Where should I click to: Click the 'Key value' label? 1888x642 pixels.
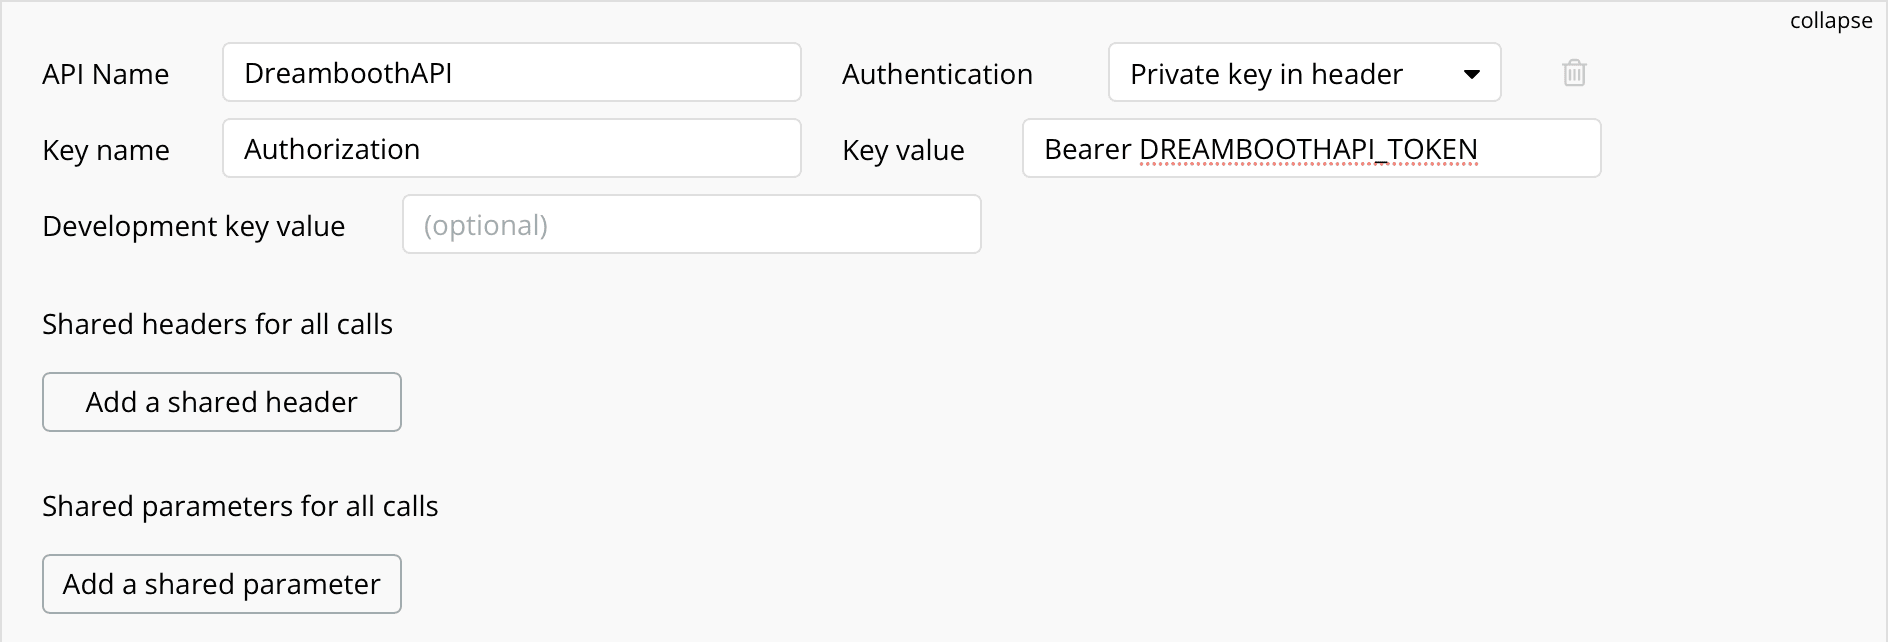(903, 150)
